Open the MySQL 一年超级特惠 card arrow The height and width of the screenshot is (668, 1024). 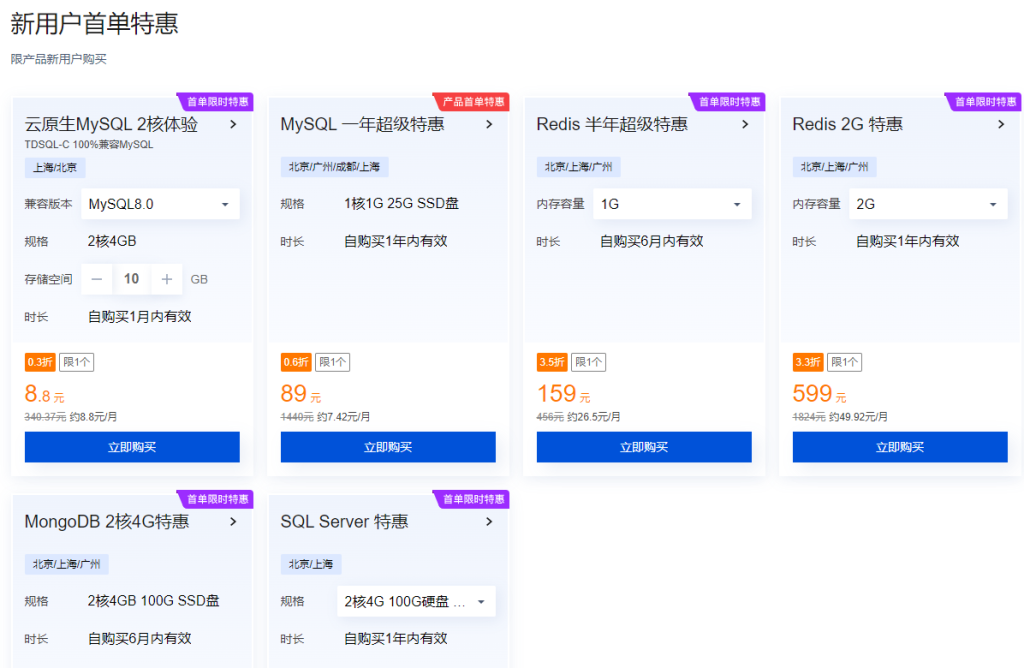(489, 125)
